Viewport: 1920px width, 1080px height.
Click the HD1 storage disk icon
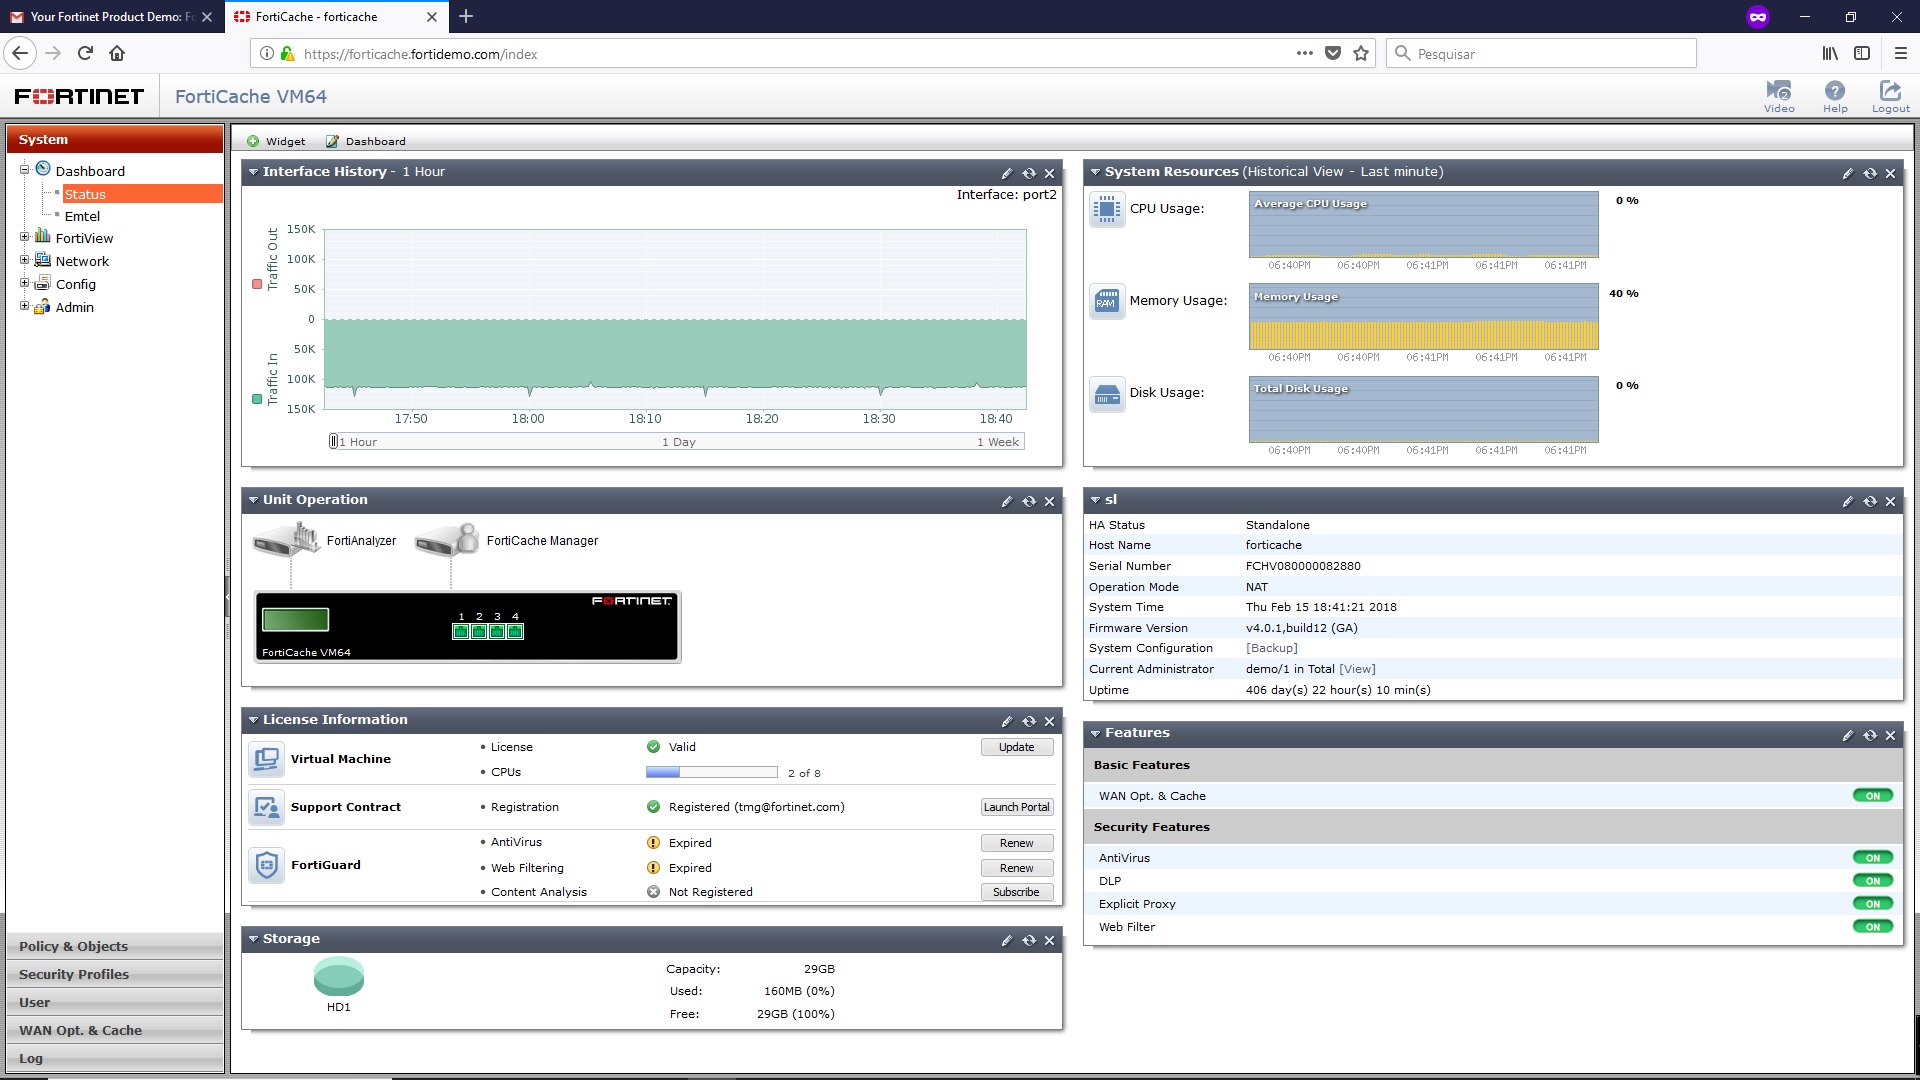[x=338, y=977]
